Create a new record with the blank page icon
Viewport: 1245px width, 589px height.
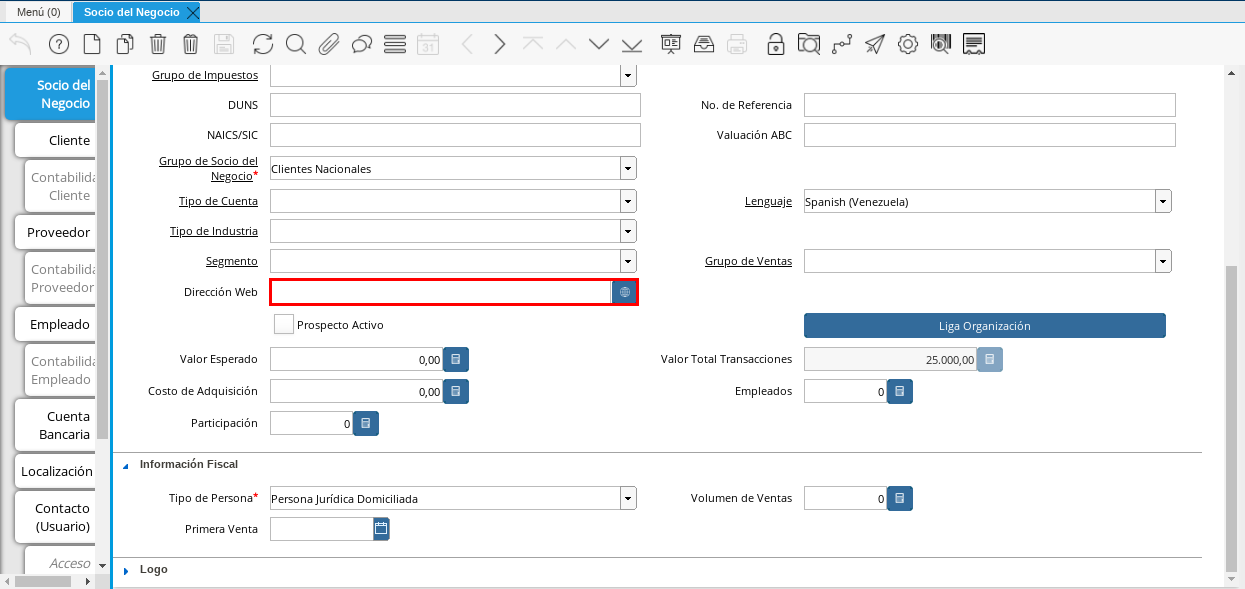pyautogui.click(x=92, y=44)
